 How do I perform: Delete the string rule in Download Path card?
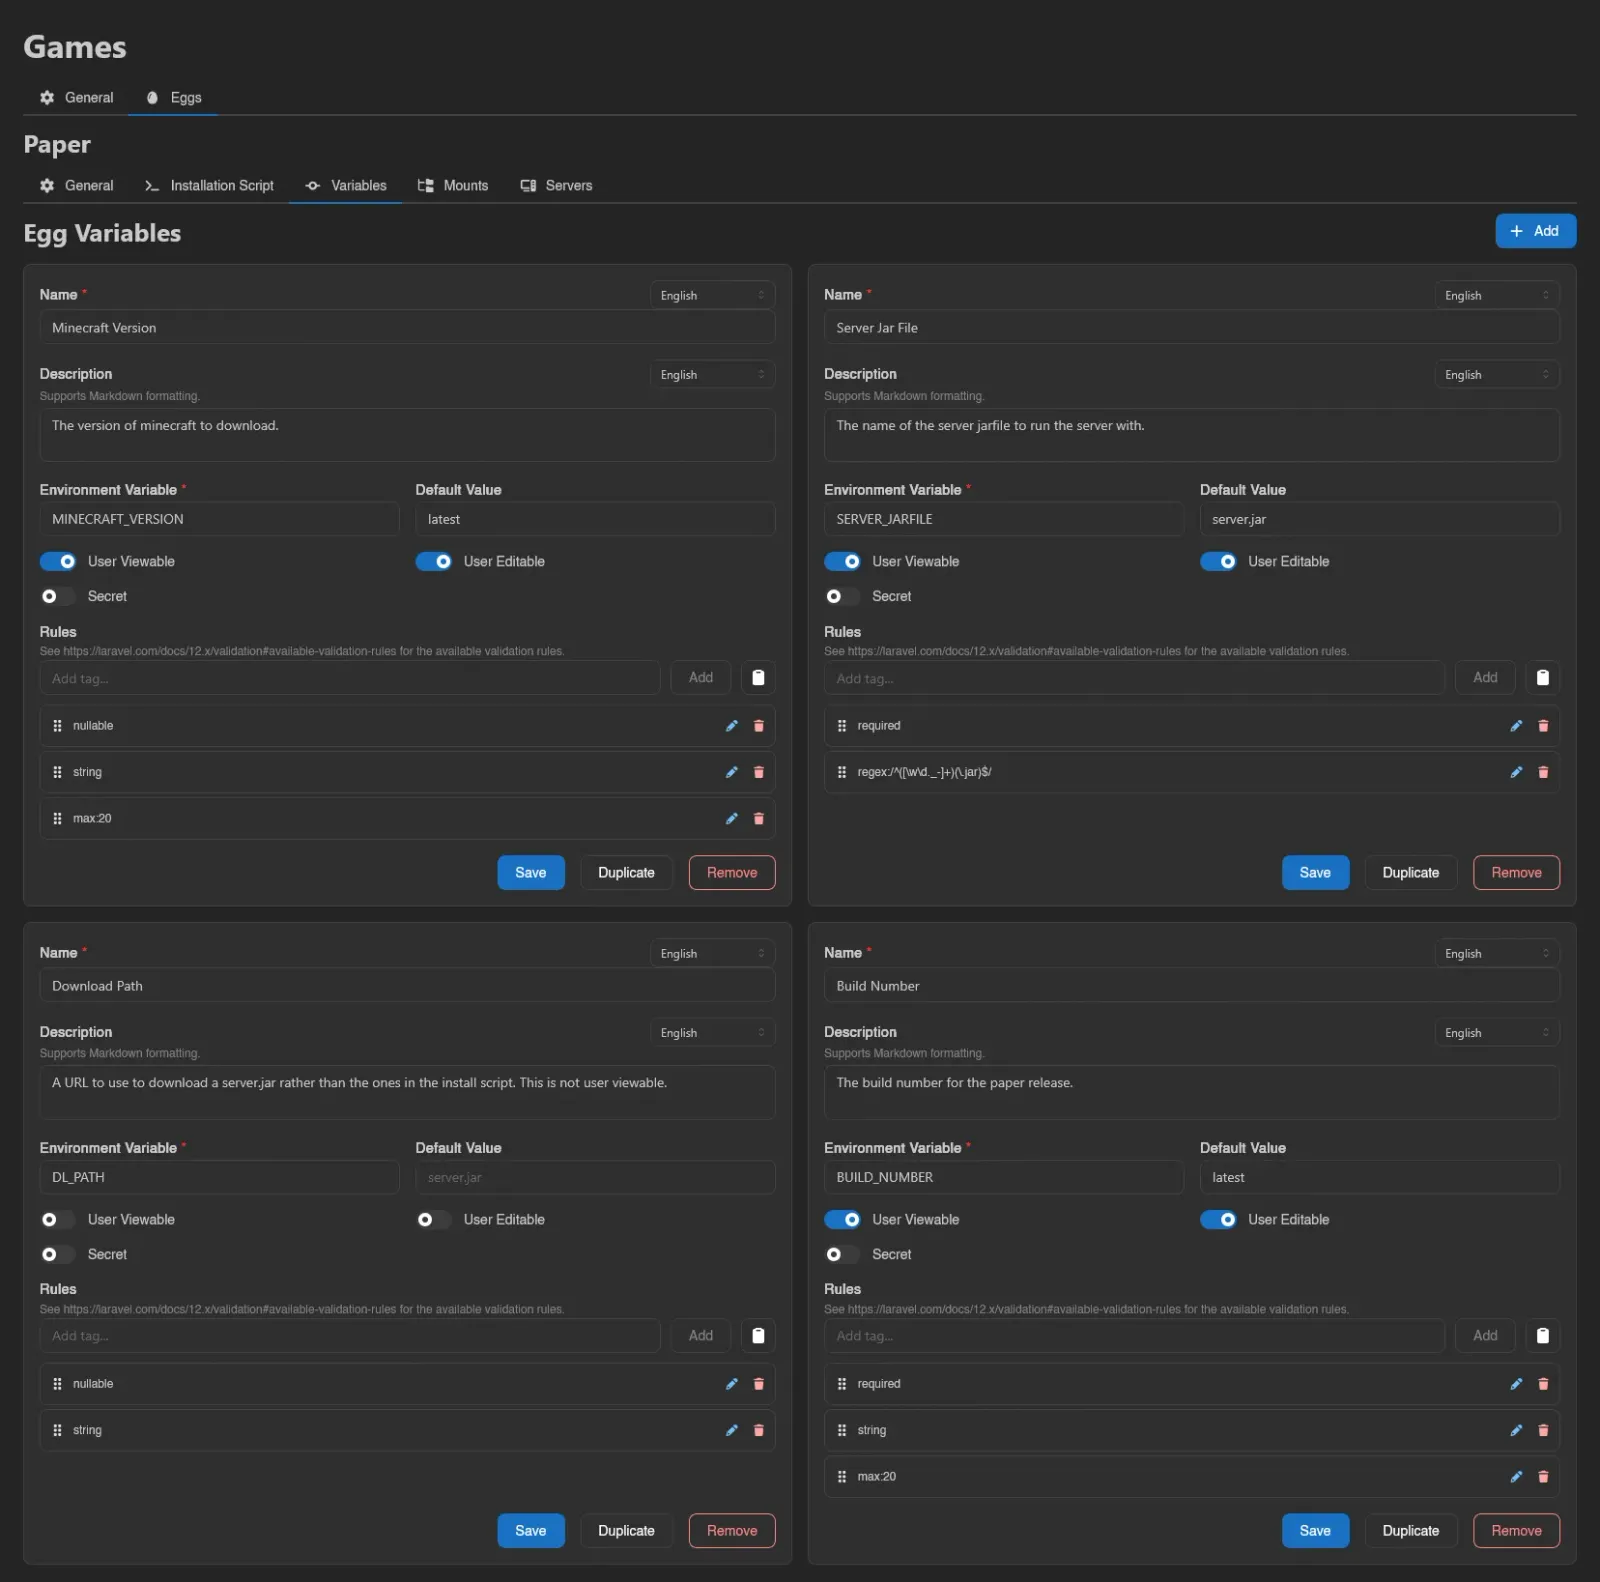click(759, 1430)
